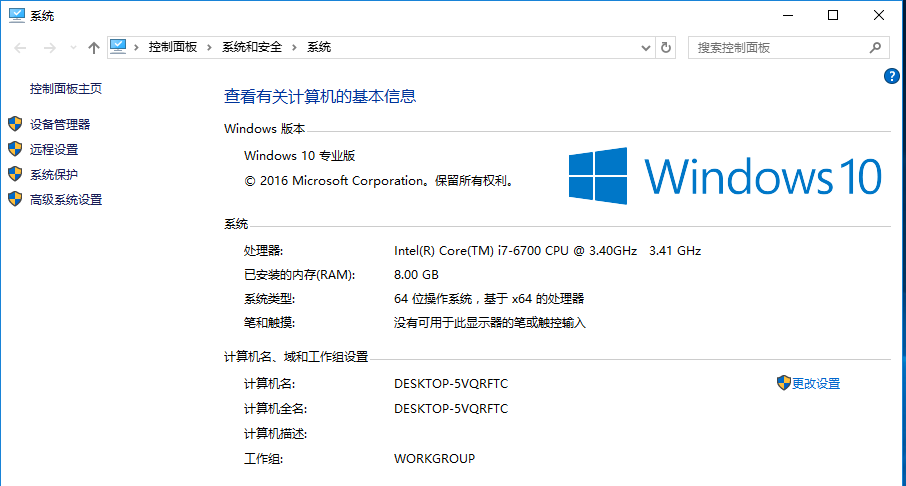The width and height of the screenshot is (906, 486).
Task: Click the search magnifier icon
Action: (x=875, y=47)
